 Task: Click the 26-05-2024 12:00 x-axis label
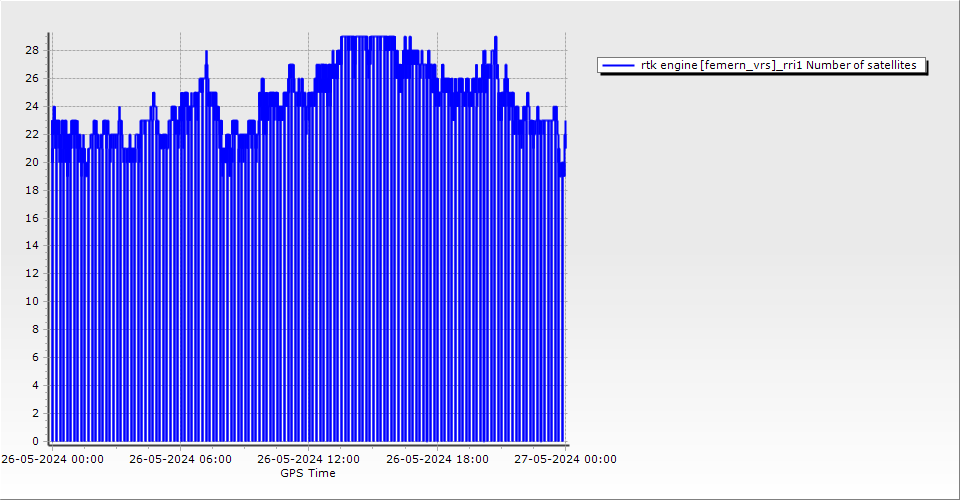(308, 460)
